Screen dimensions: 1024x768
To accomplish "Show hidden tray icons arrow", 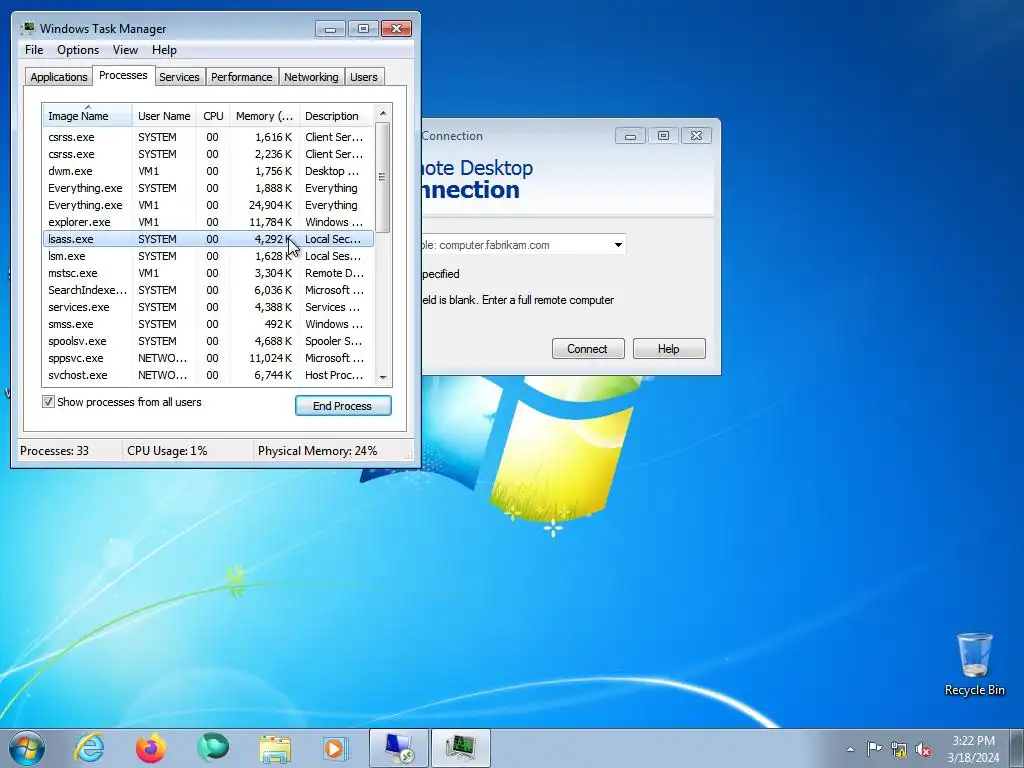I will point(850,749).
